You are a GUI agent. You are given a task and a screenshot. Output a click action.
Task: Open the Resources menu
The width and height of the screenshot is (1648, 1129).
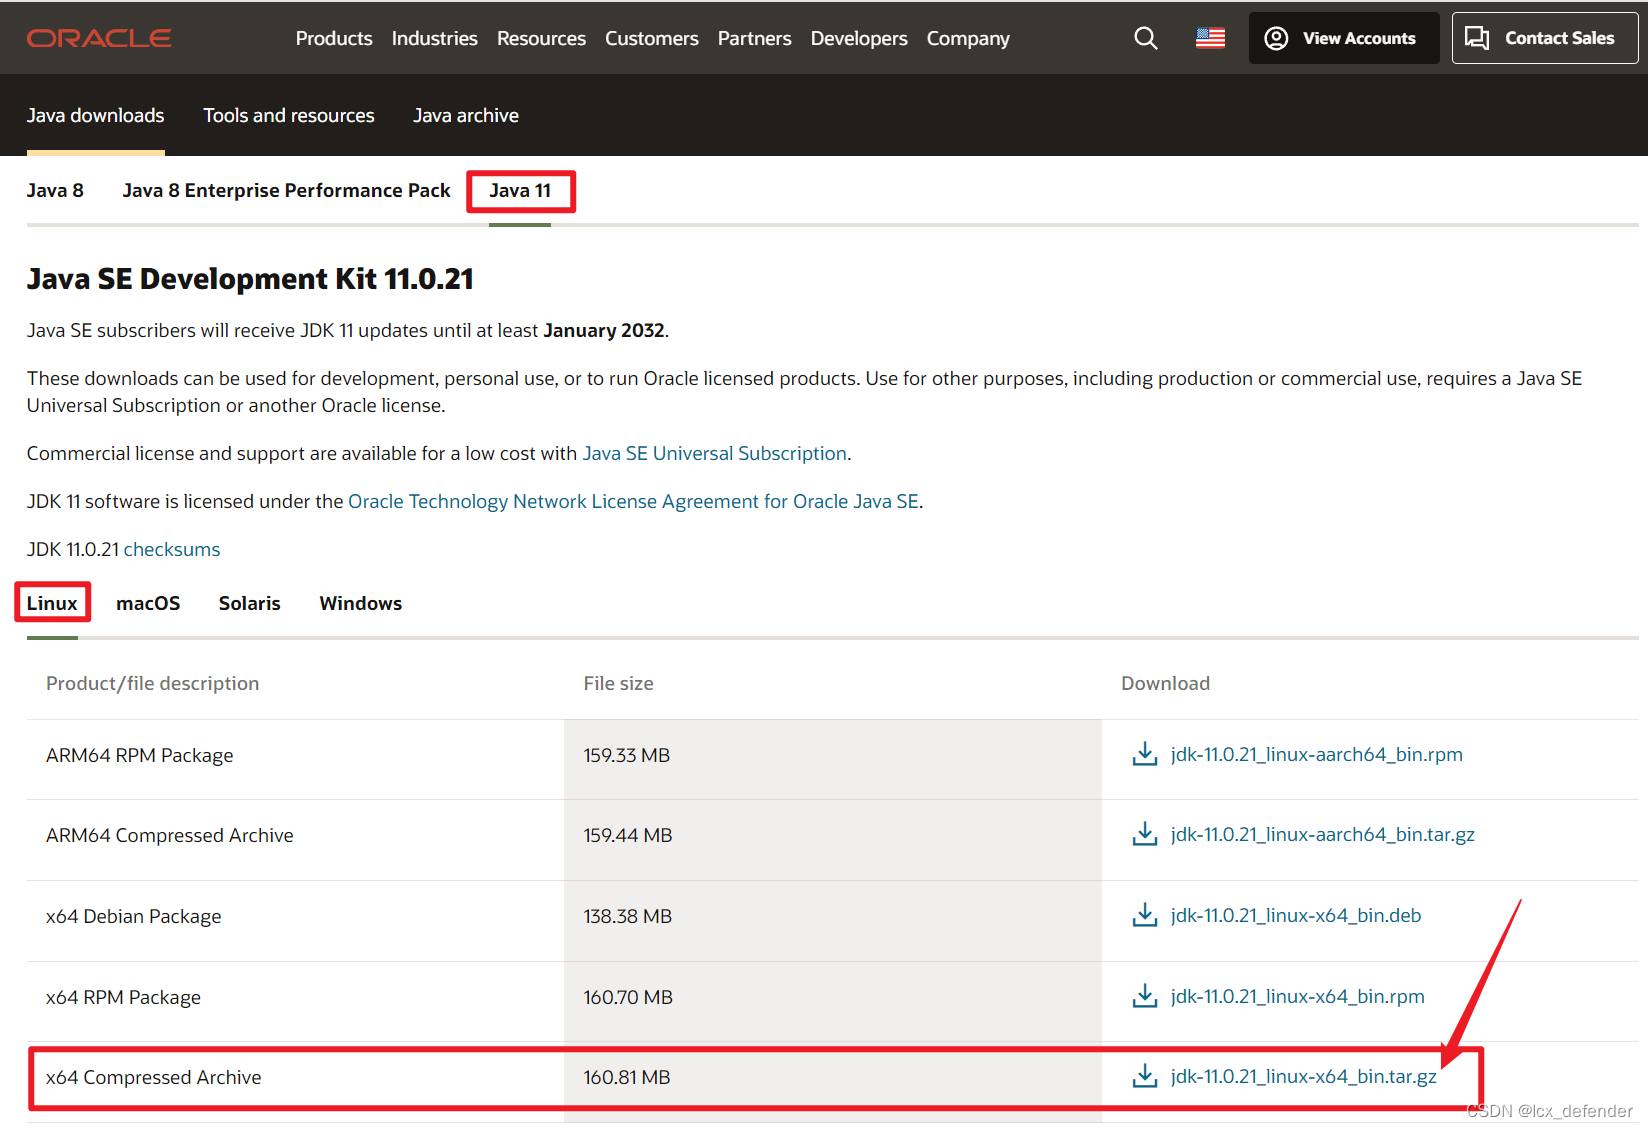(x=541, y=38)
